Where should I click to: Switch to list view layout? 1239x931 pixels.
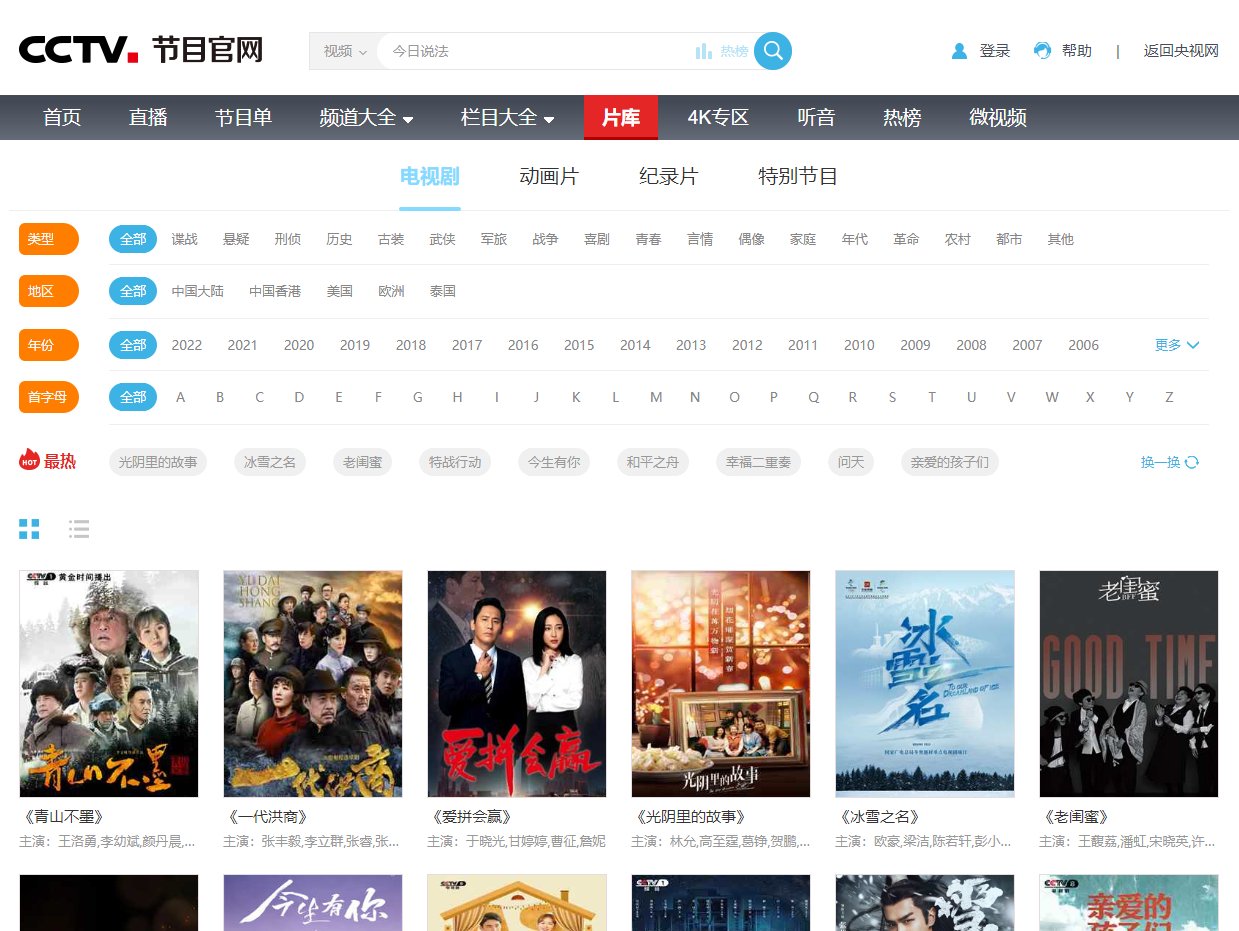pos(79,529)
